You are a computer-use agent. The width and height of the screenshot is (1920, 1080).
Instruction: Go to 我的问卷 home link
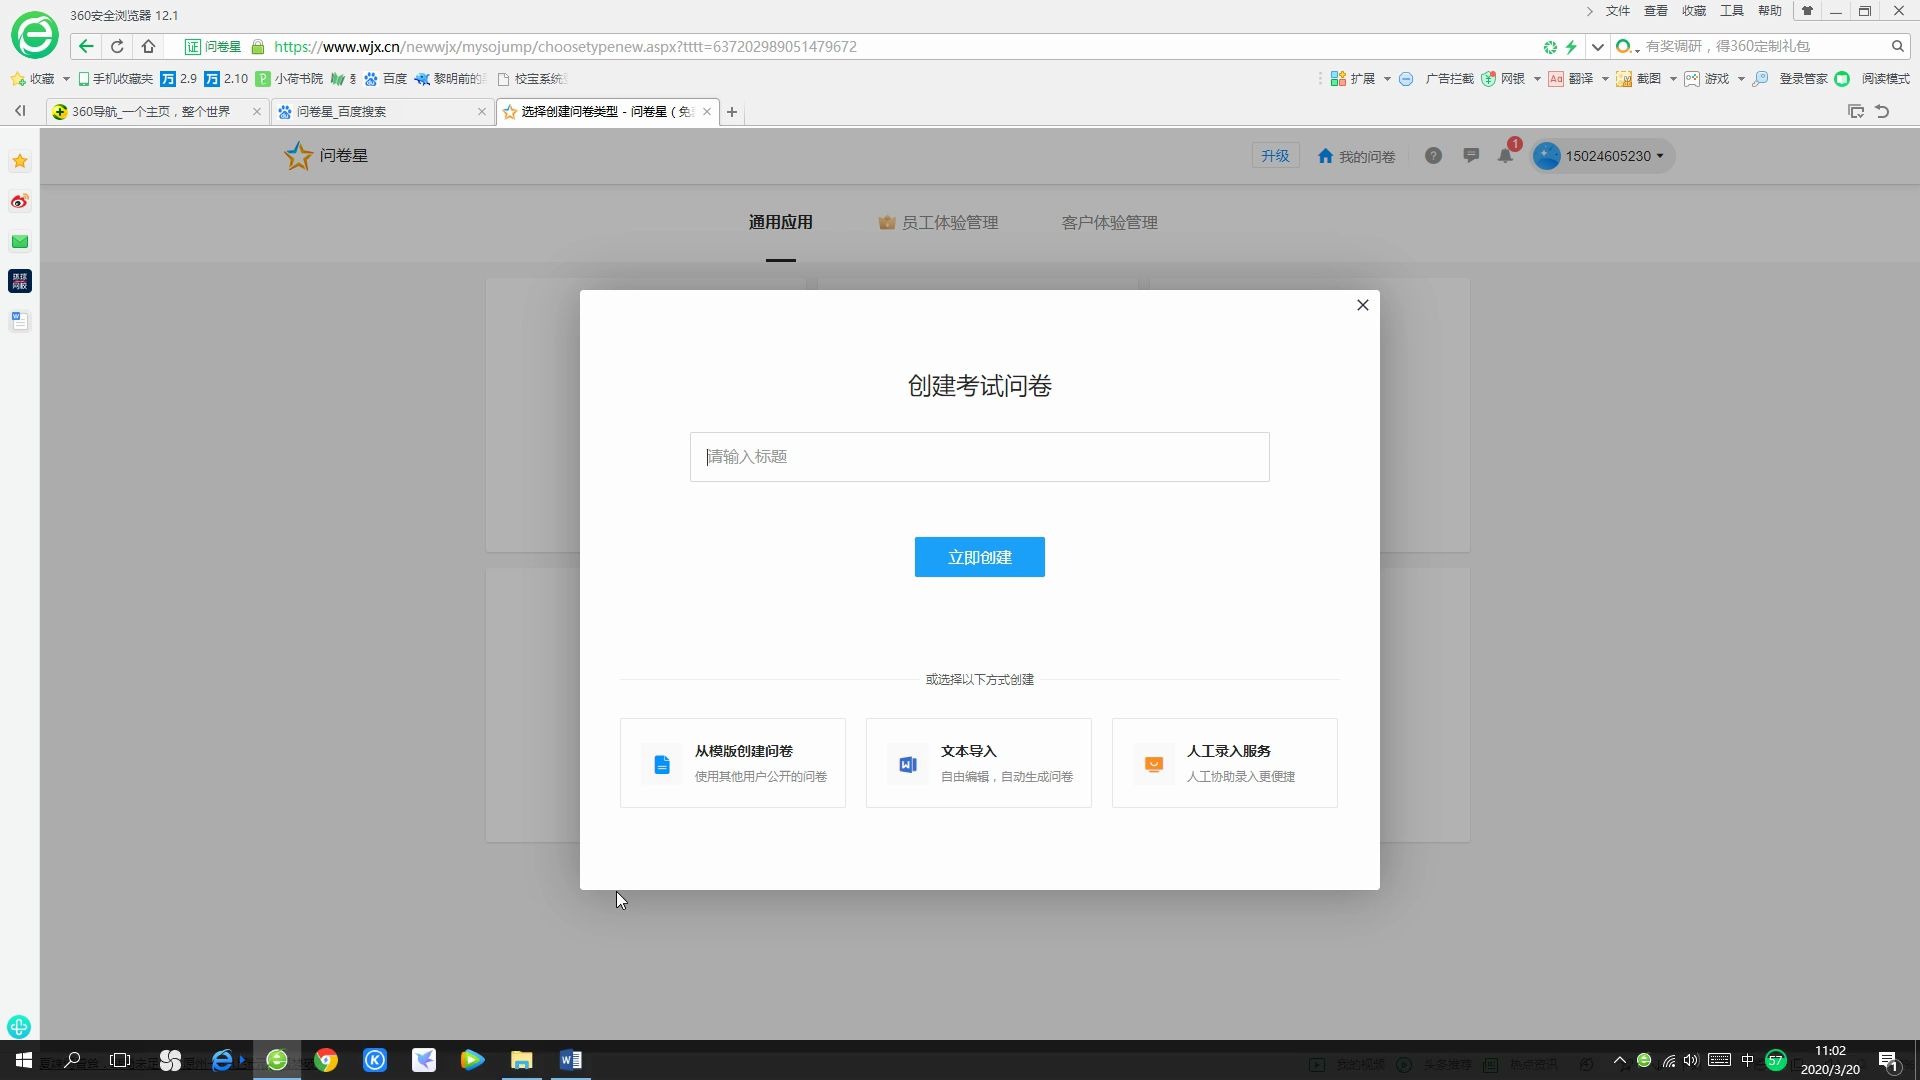(1356, 156)
